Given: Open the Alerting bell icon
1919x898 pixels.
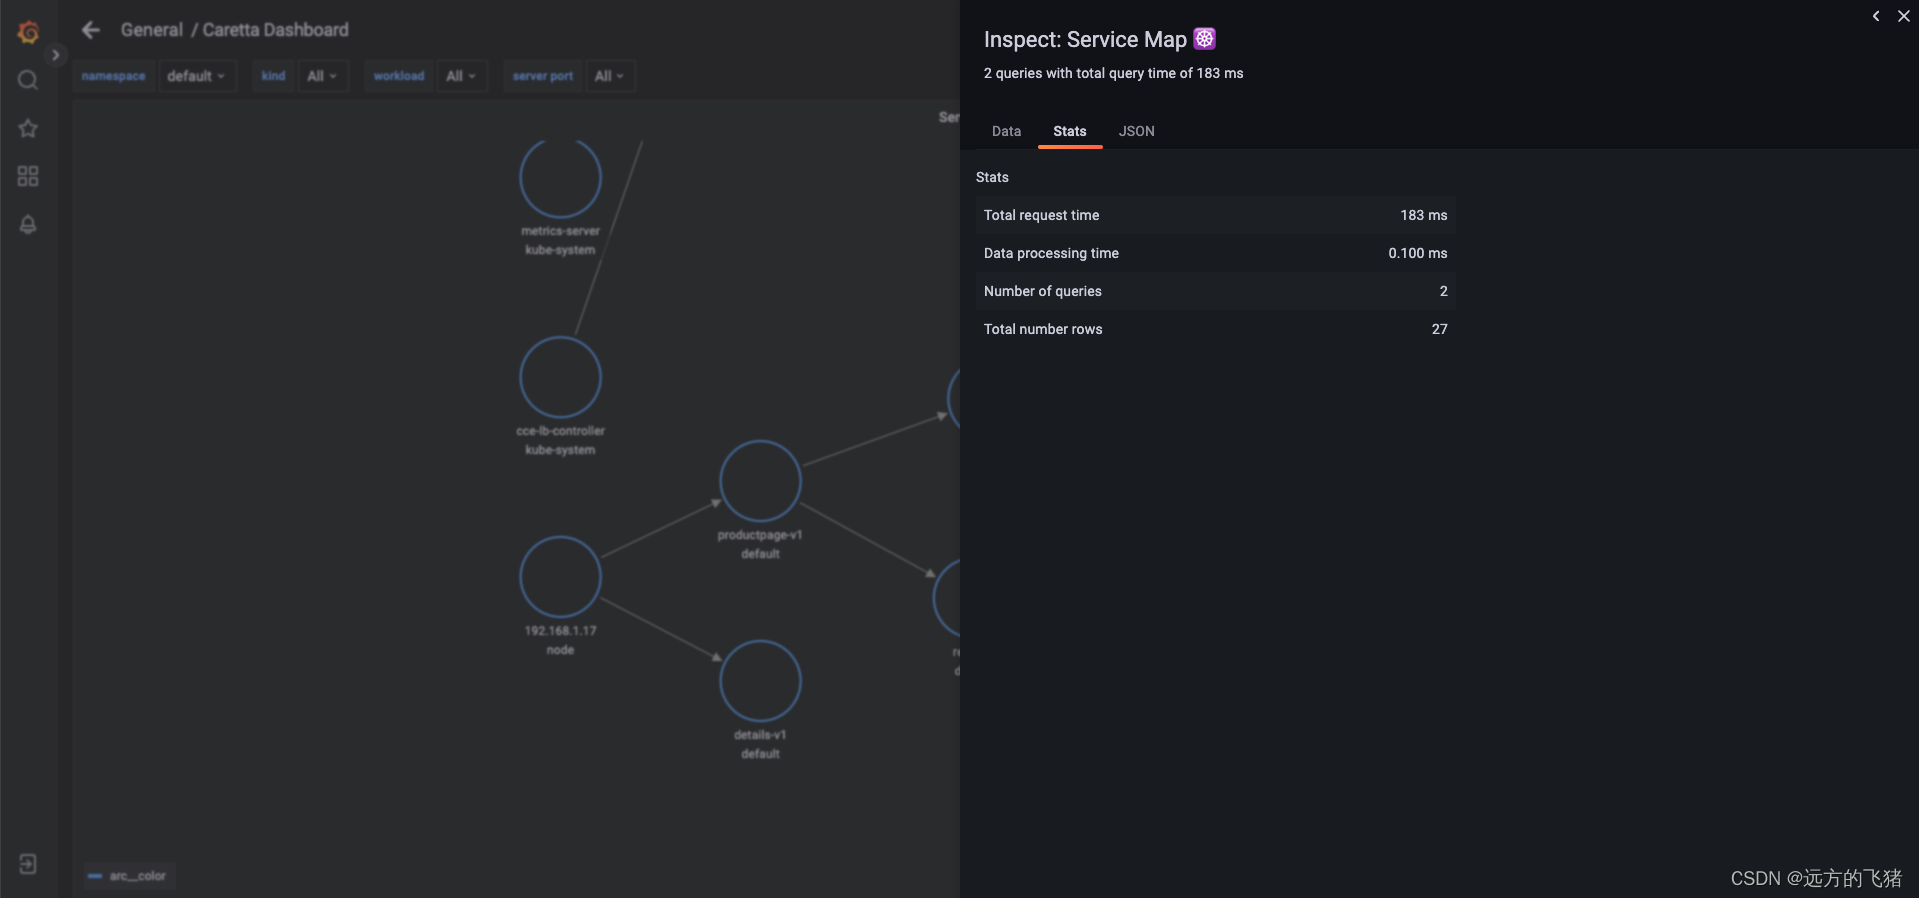Looking at the screenshot, I should [28, 224].
